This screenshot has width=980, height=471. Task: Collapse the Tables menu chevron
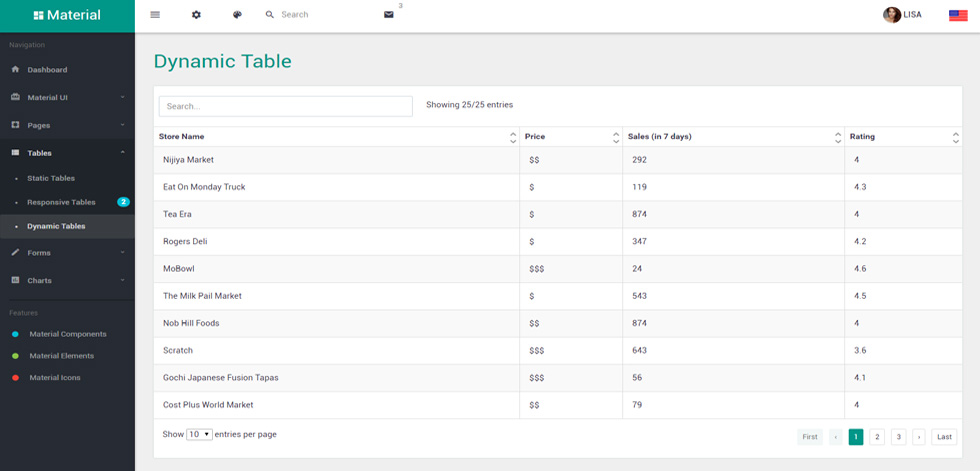tap(122, 152)
